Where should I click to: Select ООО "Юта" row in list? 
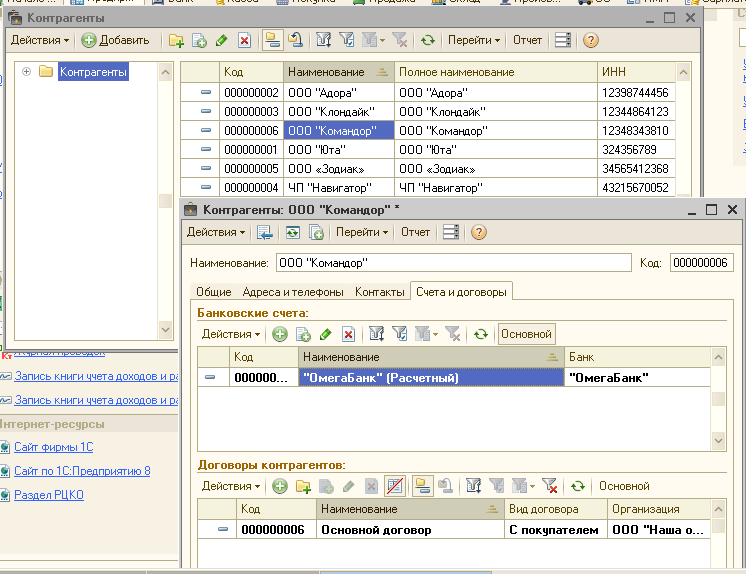coord(428,149)
